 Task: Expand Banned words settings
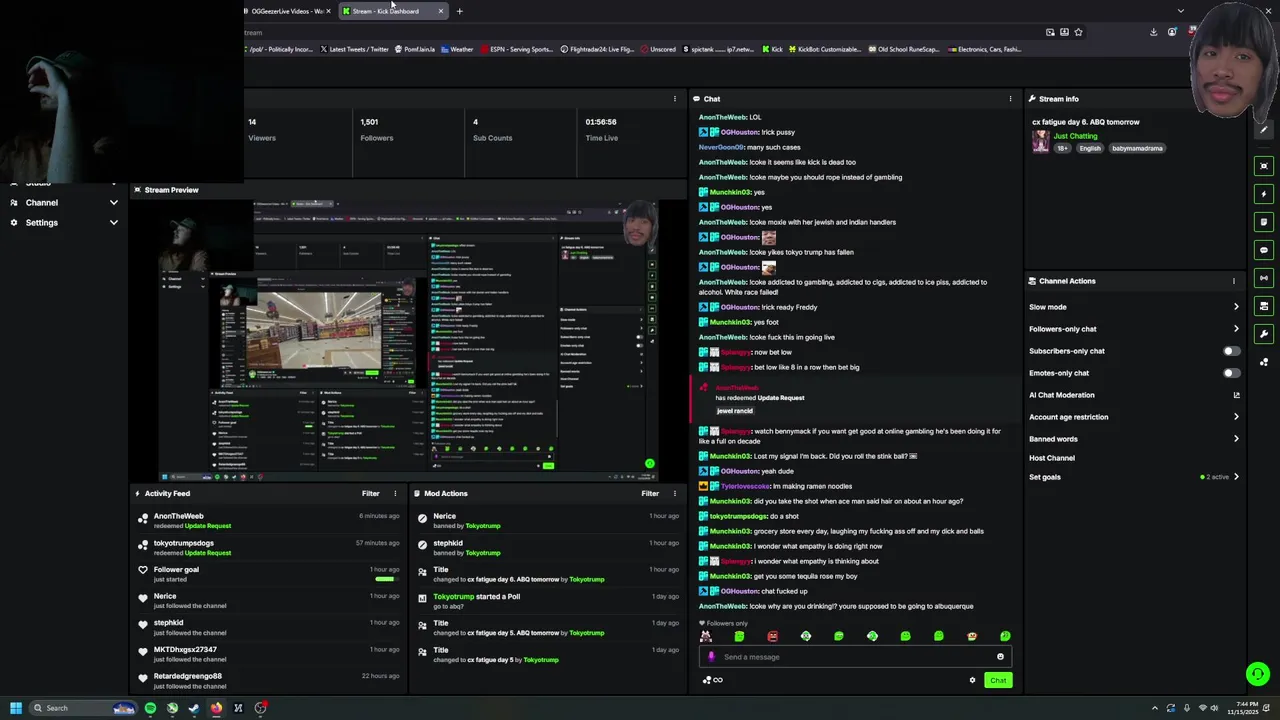1236,439
